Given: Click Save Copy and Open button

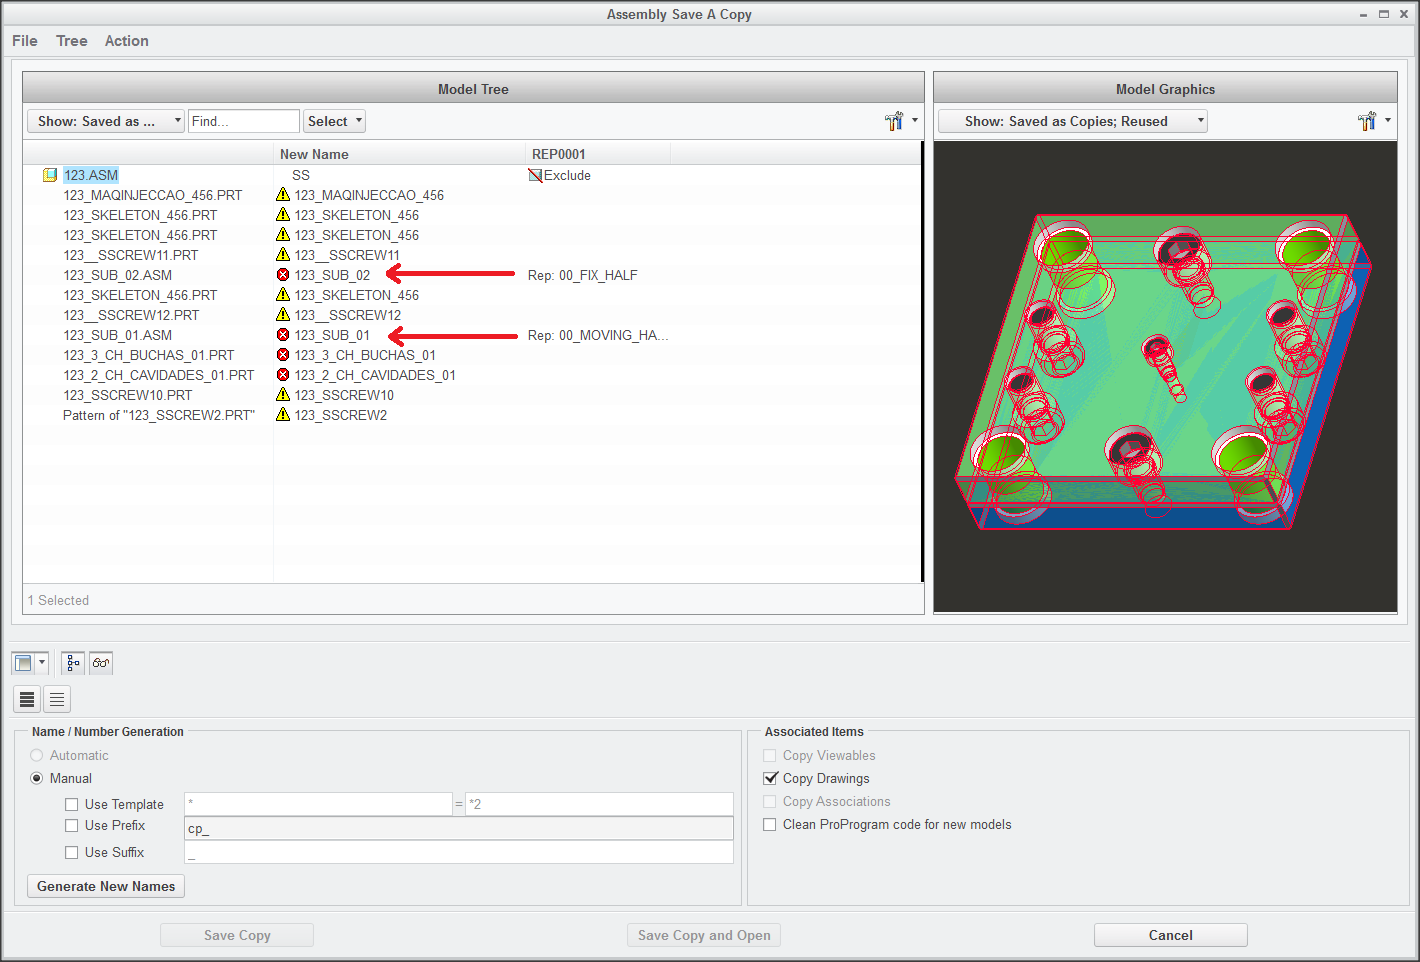Looking at the screenshot, I should coord(704,935).
